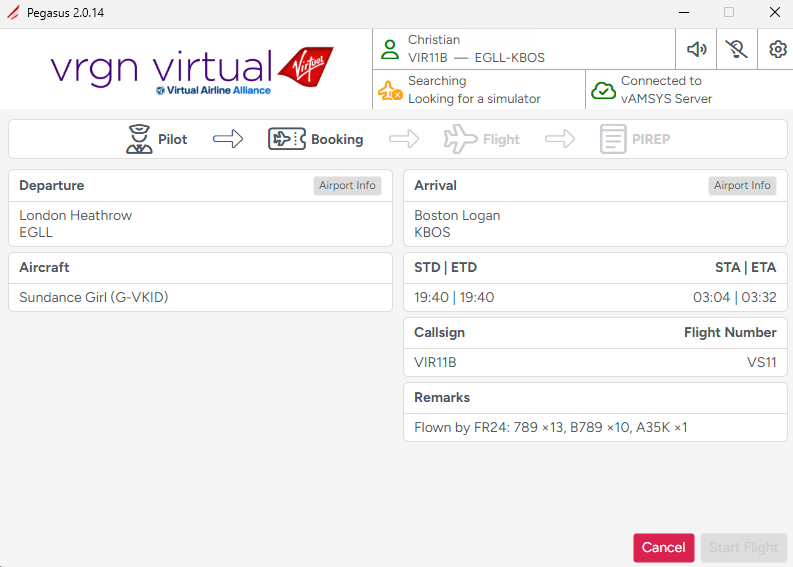The width and height of the screenshot is (793, 567).
Task: Click the 19:40 | 19:40 departure times
Action: (x=454, y=297)
